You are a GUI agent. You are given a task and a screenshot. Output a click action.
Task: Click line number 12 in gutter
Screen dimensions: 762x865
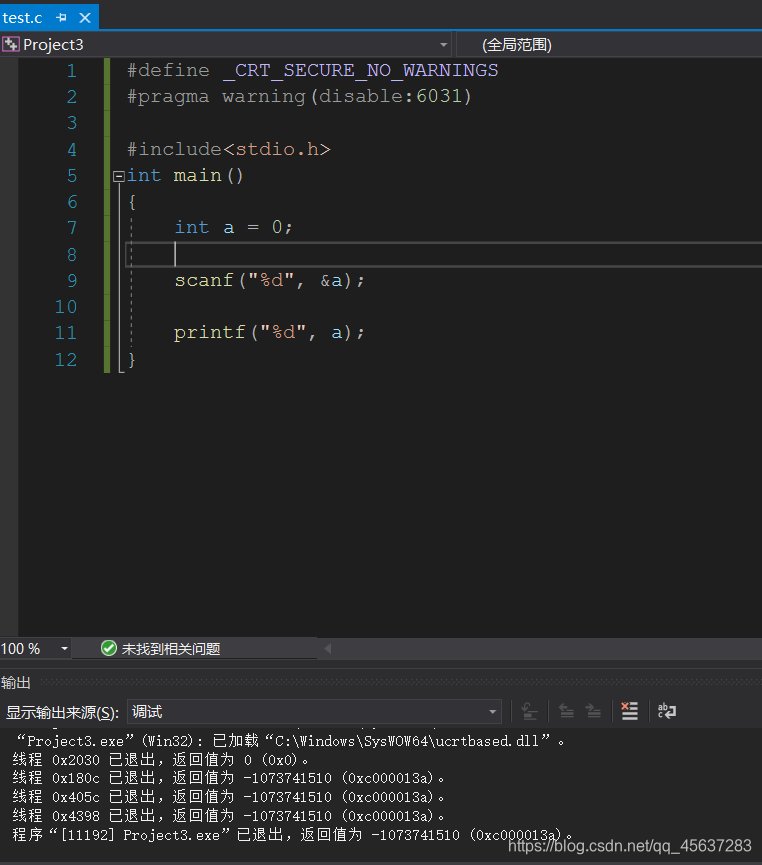tap(66, 360)
